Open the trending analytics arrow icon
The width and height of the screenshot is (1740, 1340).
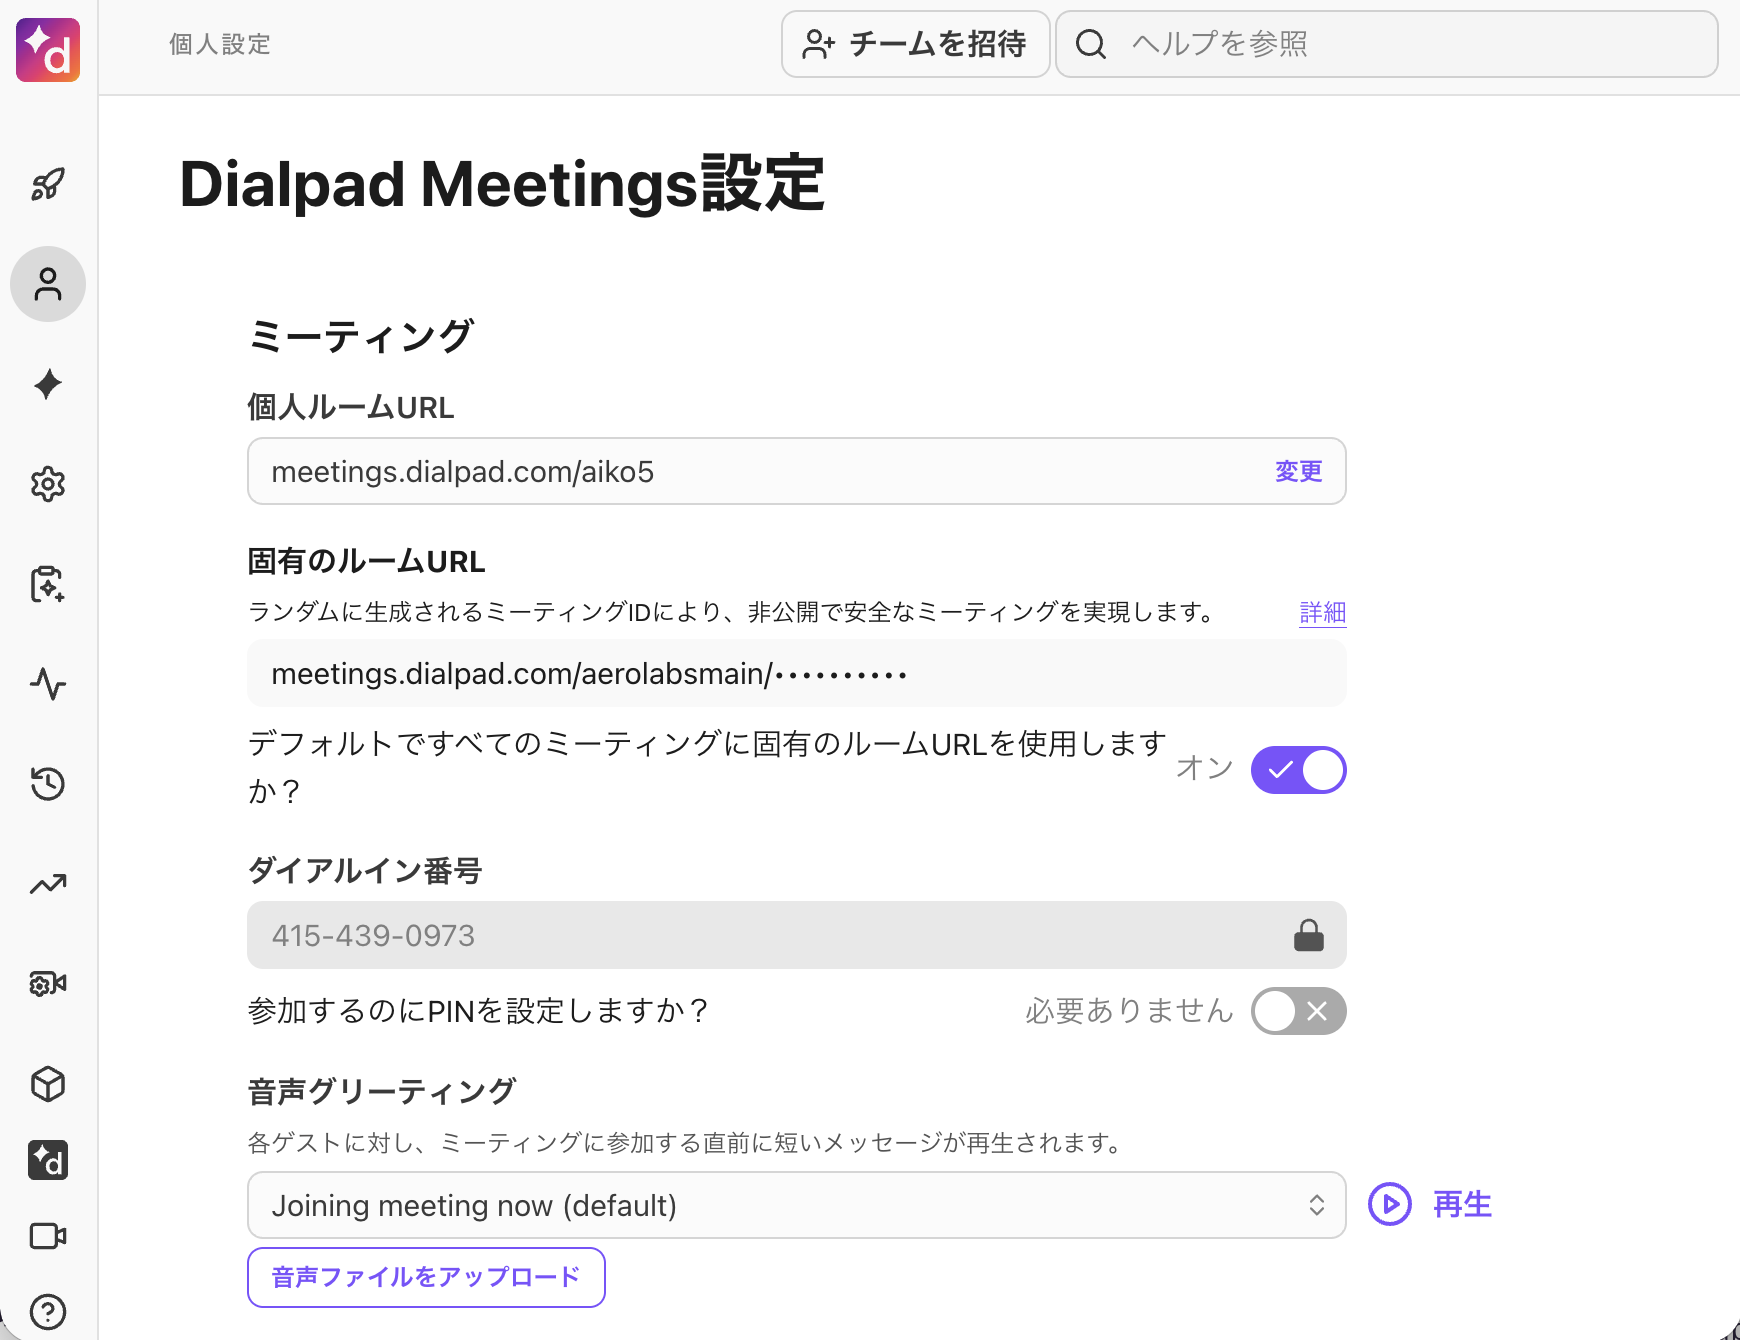[48, 884]
